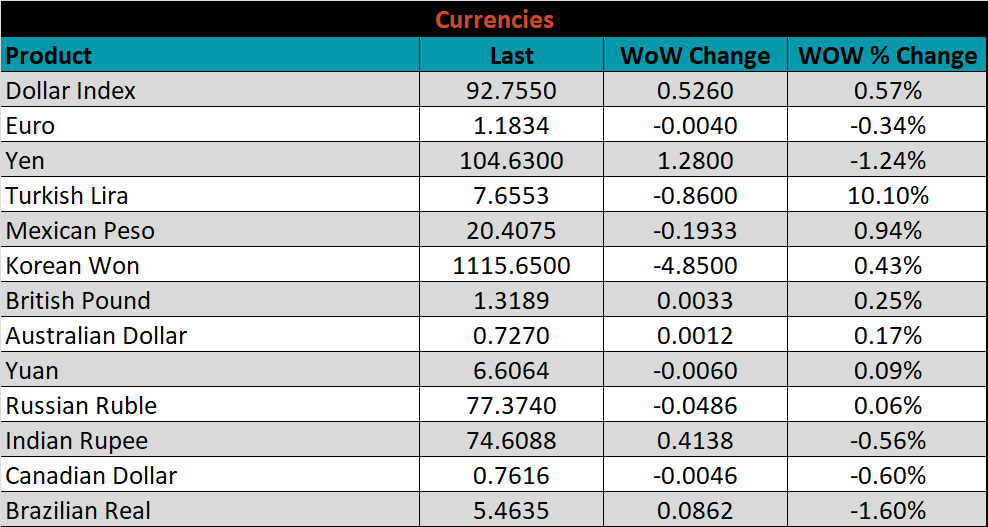Click the Currencies table title
This screenshot has width=988, height=527.
494,19
